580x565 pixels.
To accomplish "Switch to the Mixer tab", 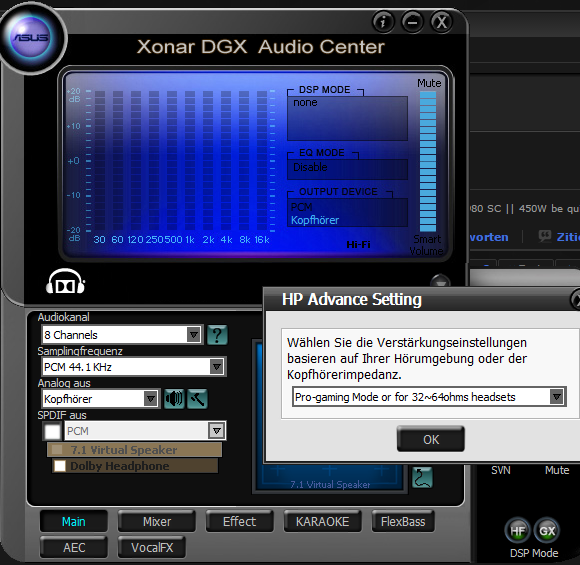I will pyautogui.click(x=157, y=521).
